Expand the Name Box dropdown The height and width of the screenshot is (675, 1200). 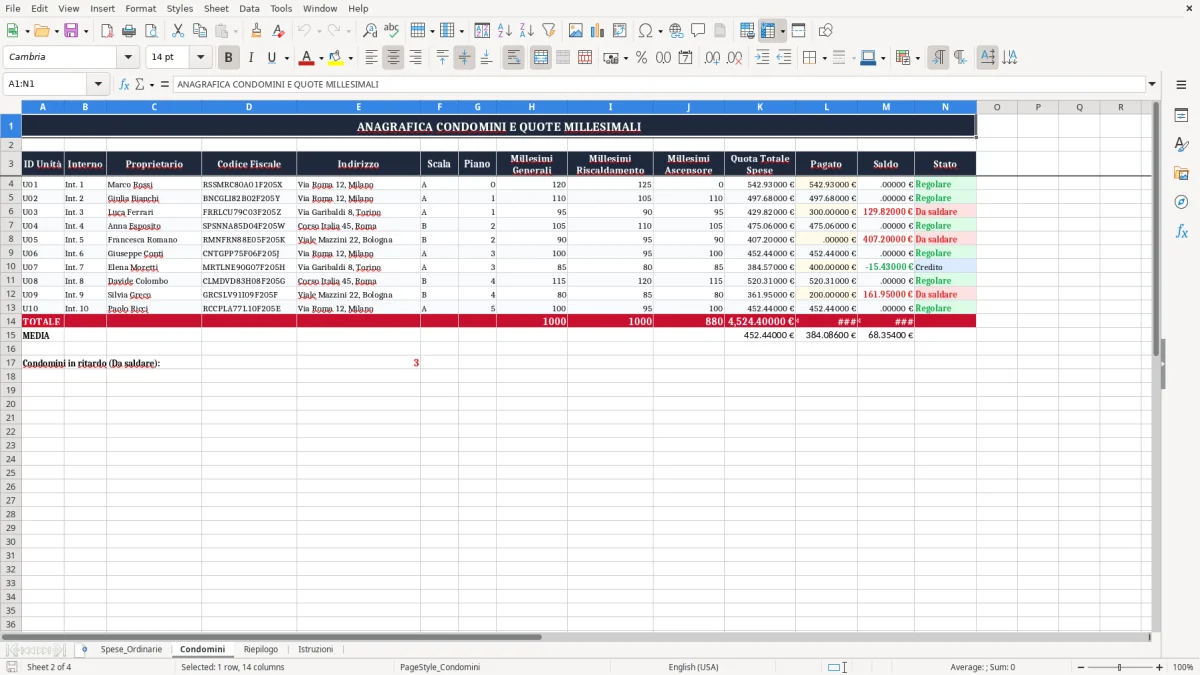pyautogui.click(x=97, y=84)
